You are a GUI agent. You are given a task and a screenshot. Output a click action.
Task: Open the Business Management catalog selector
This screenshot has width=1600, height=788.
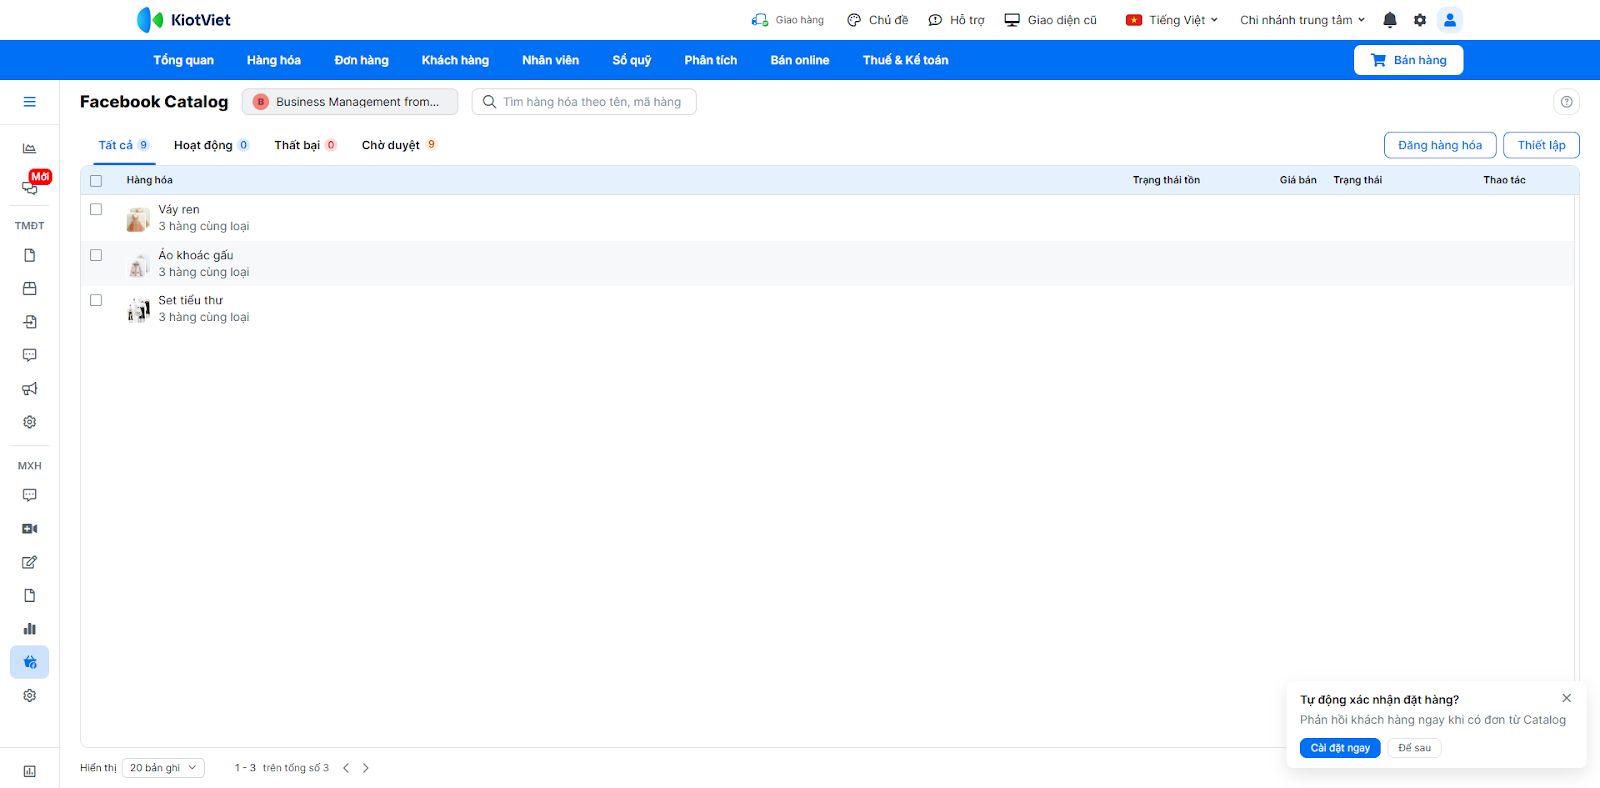click(350, 102)
